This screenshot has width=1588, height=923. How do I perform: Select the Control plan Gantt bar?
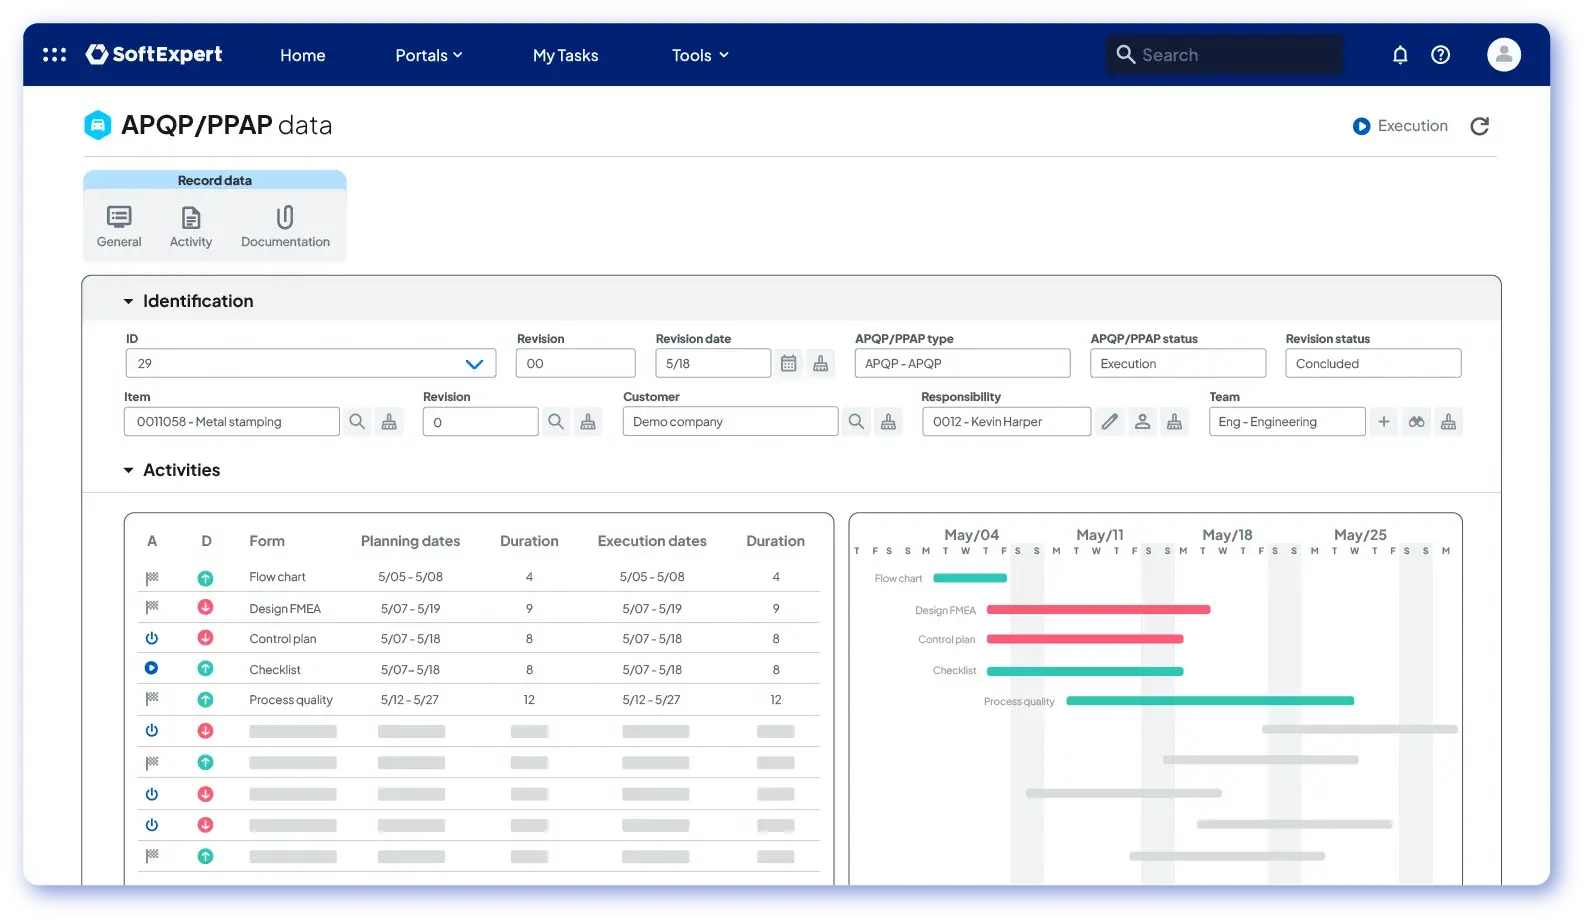[1085, 639]
